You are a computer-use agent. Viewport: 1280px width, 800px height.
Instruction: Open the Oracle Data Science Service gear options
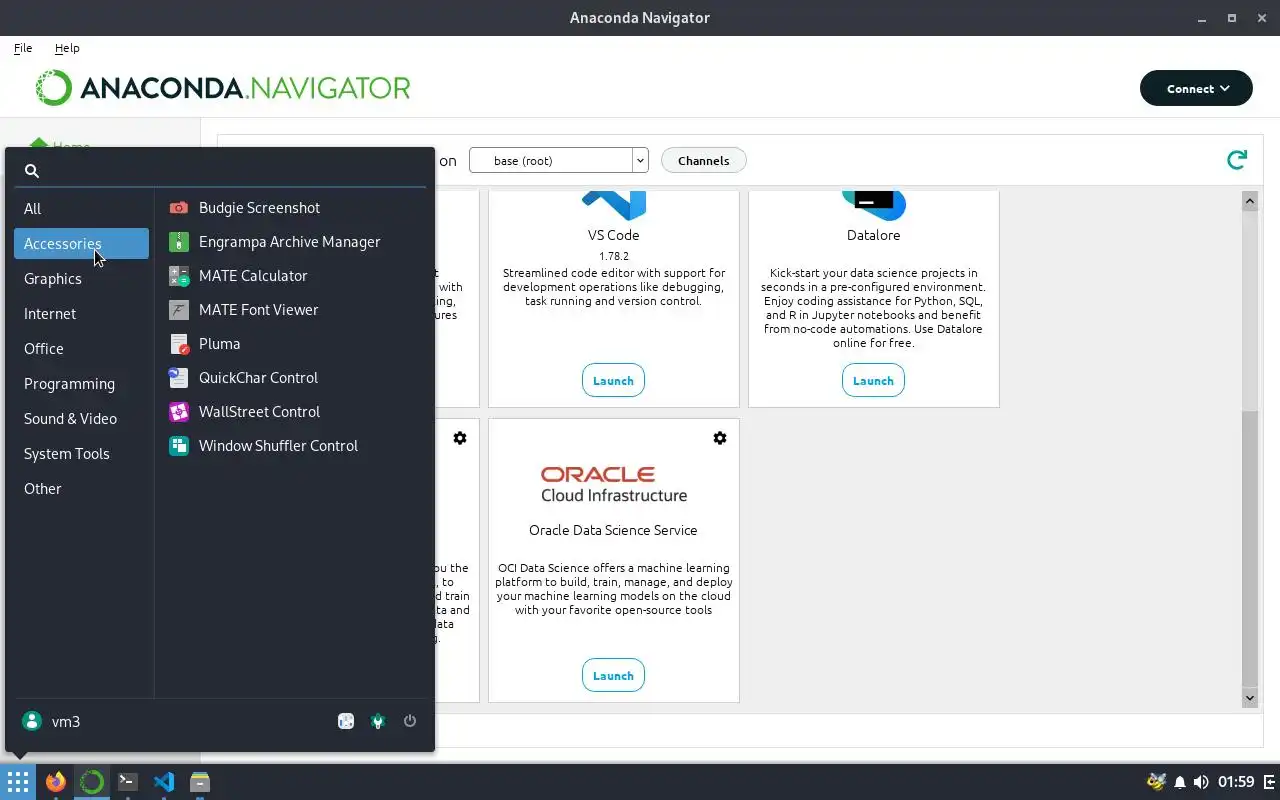(x=720, y=438)
